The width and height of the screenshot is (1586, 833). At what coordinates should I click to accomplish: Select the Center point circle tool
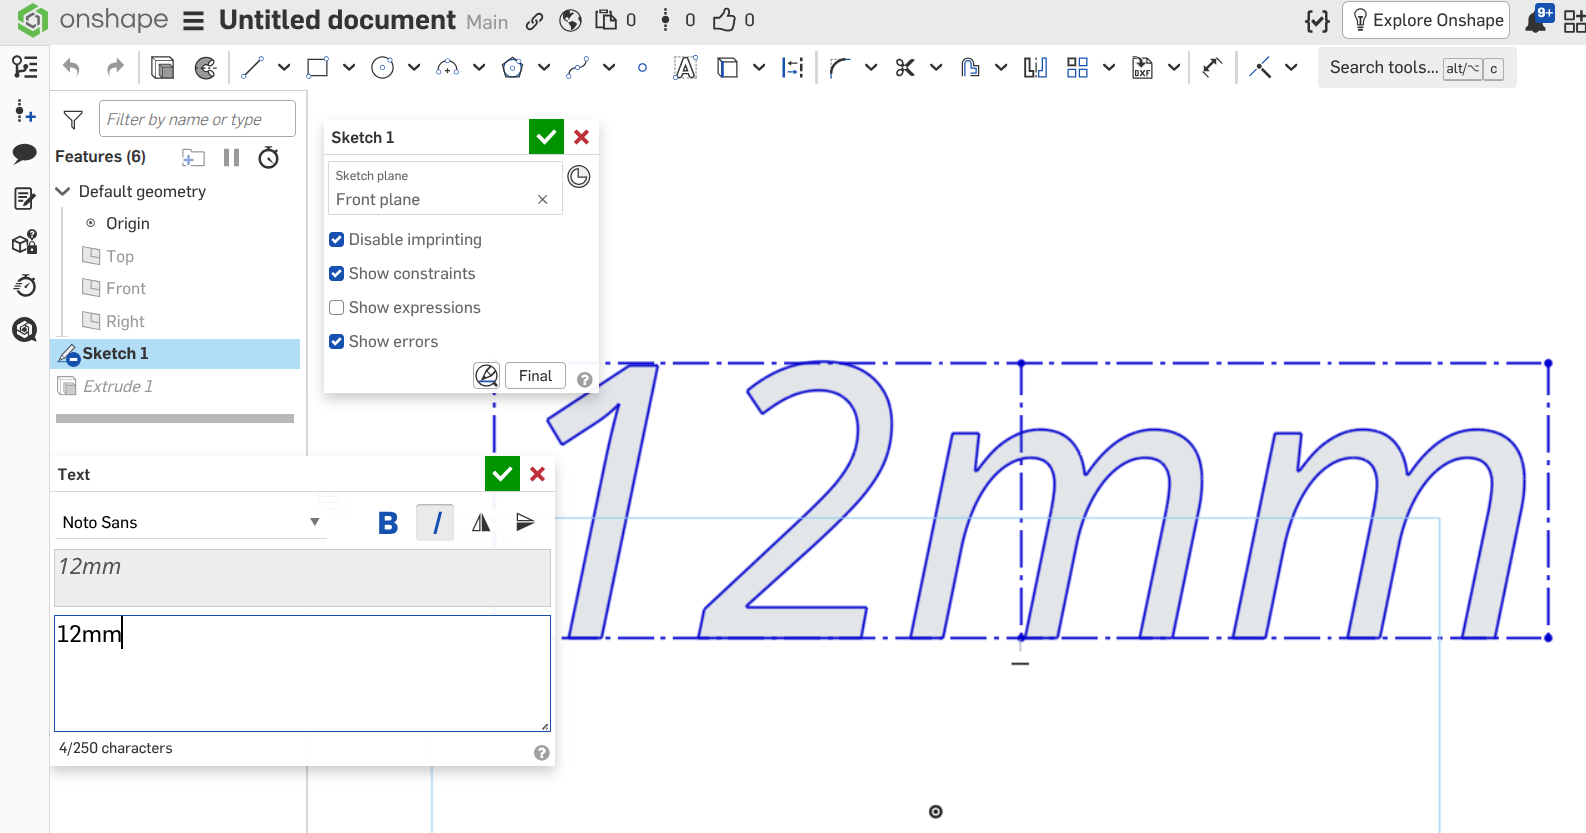pyautogui.click(x=382, y=67)
